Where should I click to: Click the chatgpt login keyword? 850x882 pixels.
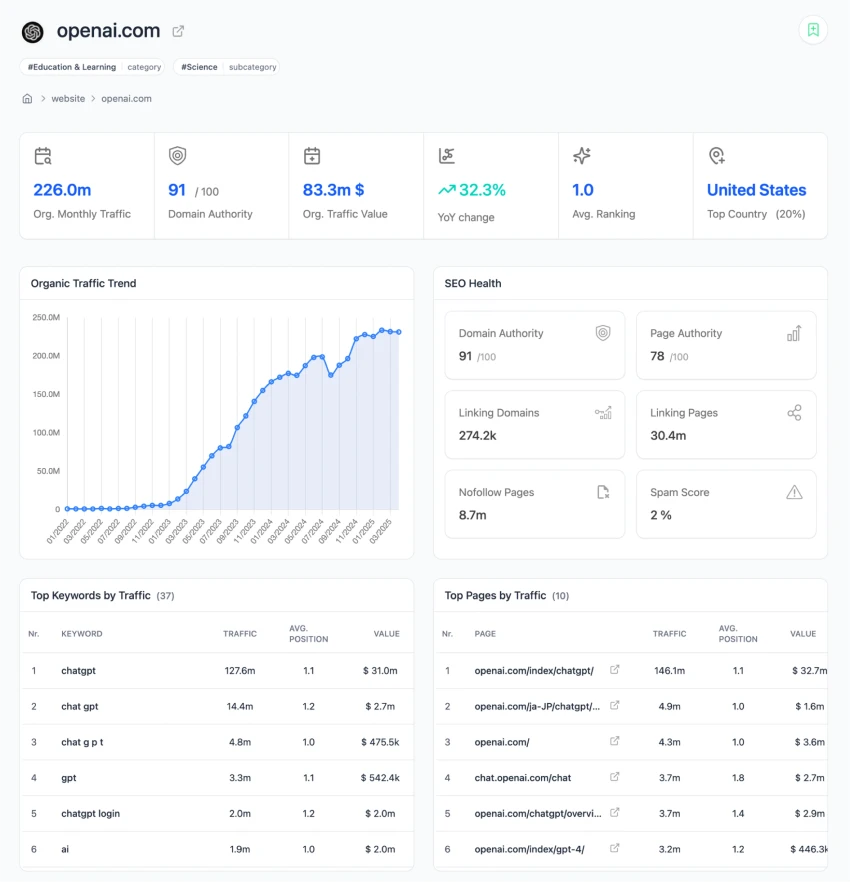click(x=91, y=813)
